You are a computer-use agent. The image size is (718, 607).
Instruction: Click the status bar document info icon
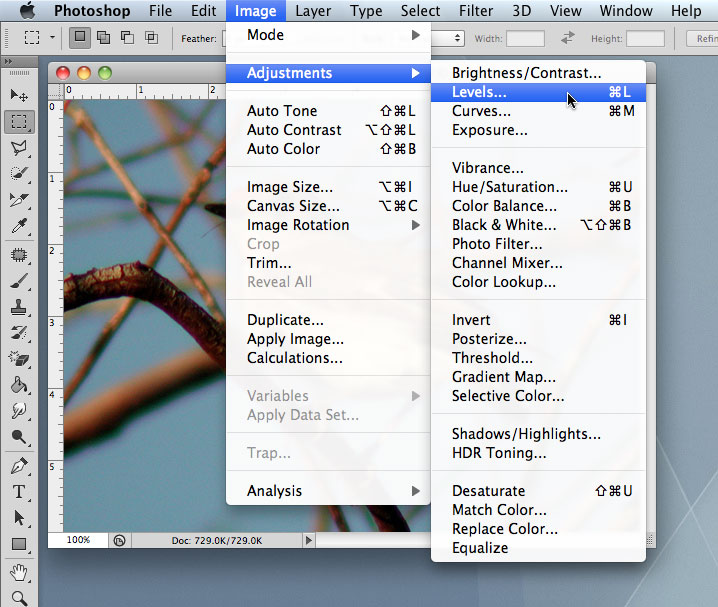[x=120, y=541]
